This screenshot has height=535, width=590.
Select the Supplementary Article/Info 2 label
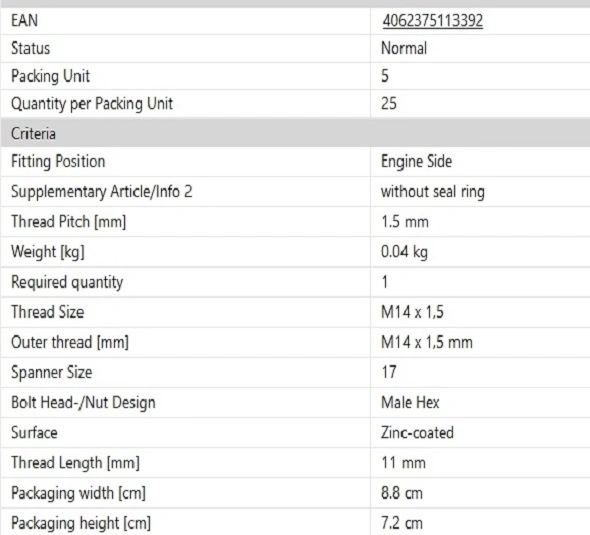[102, 192]
